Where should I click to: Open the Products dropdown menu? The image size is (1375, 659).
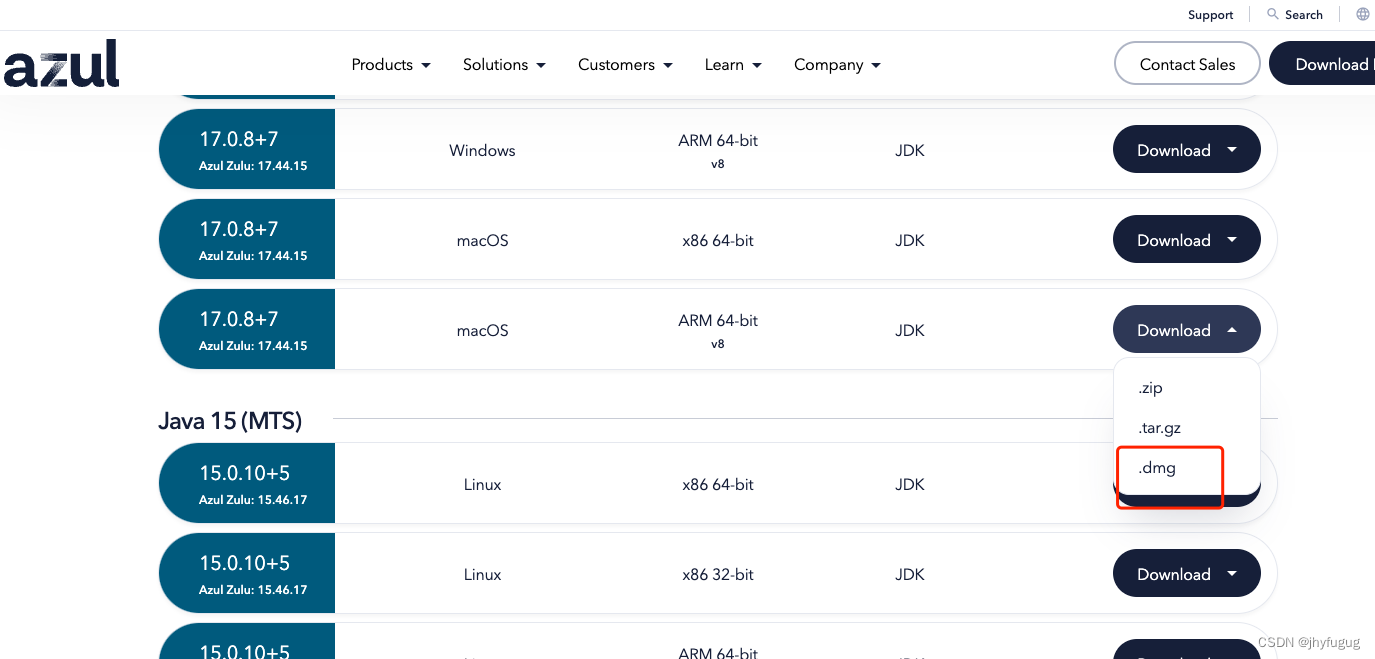click(390, 64)
